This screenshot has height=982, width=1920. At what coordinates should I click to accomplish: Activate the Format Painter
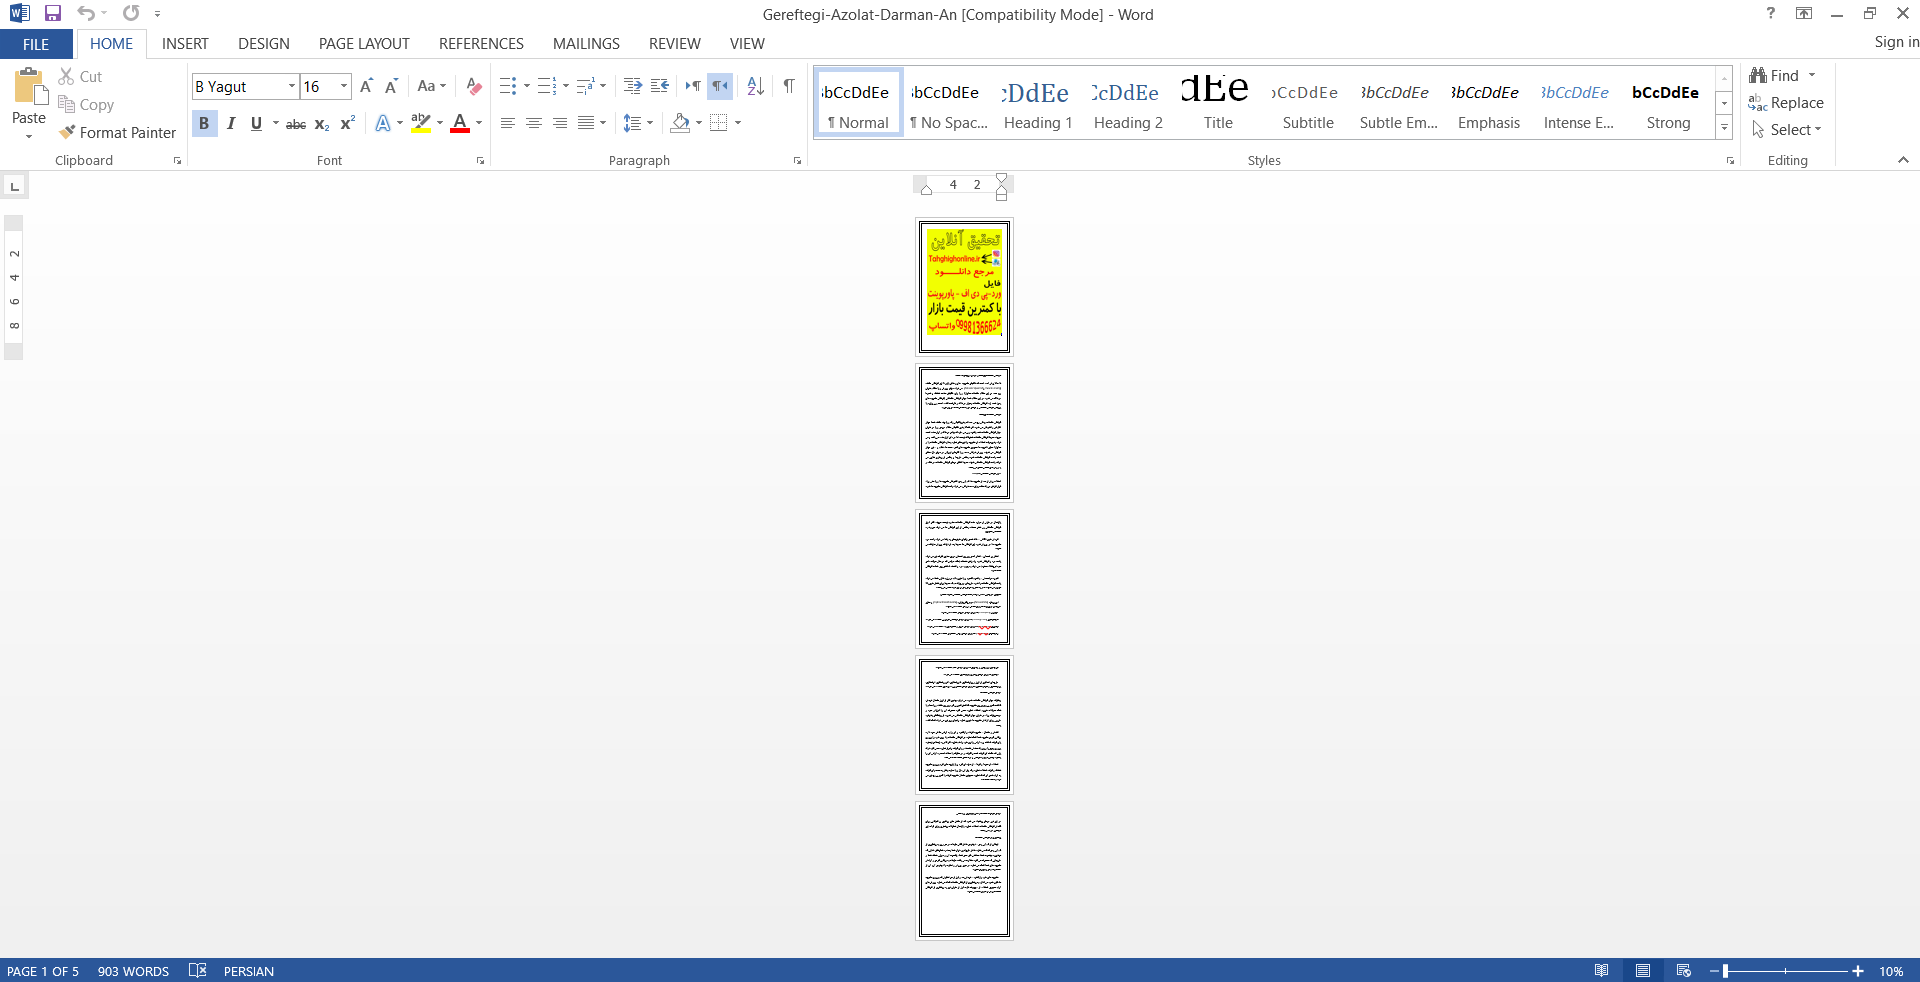(x=117, y=132)
